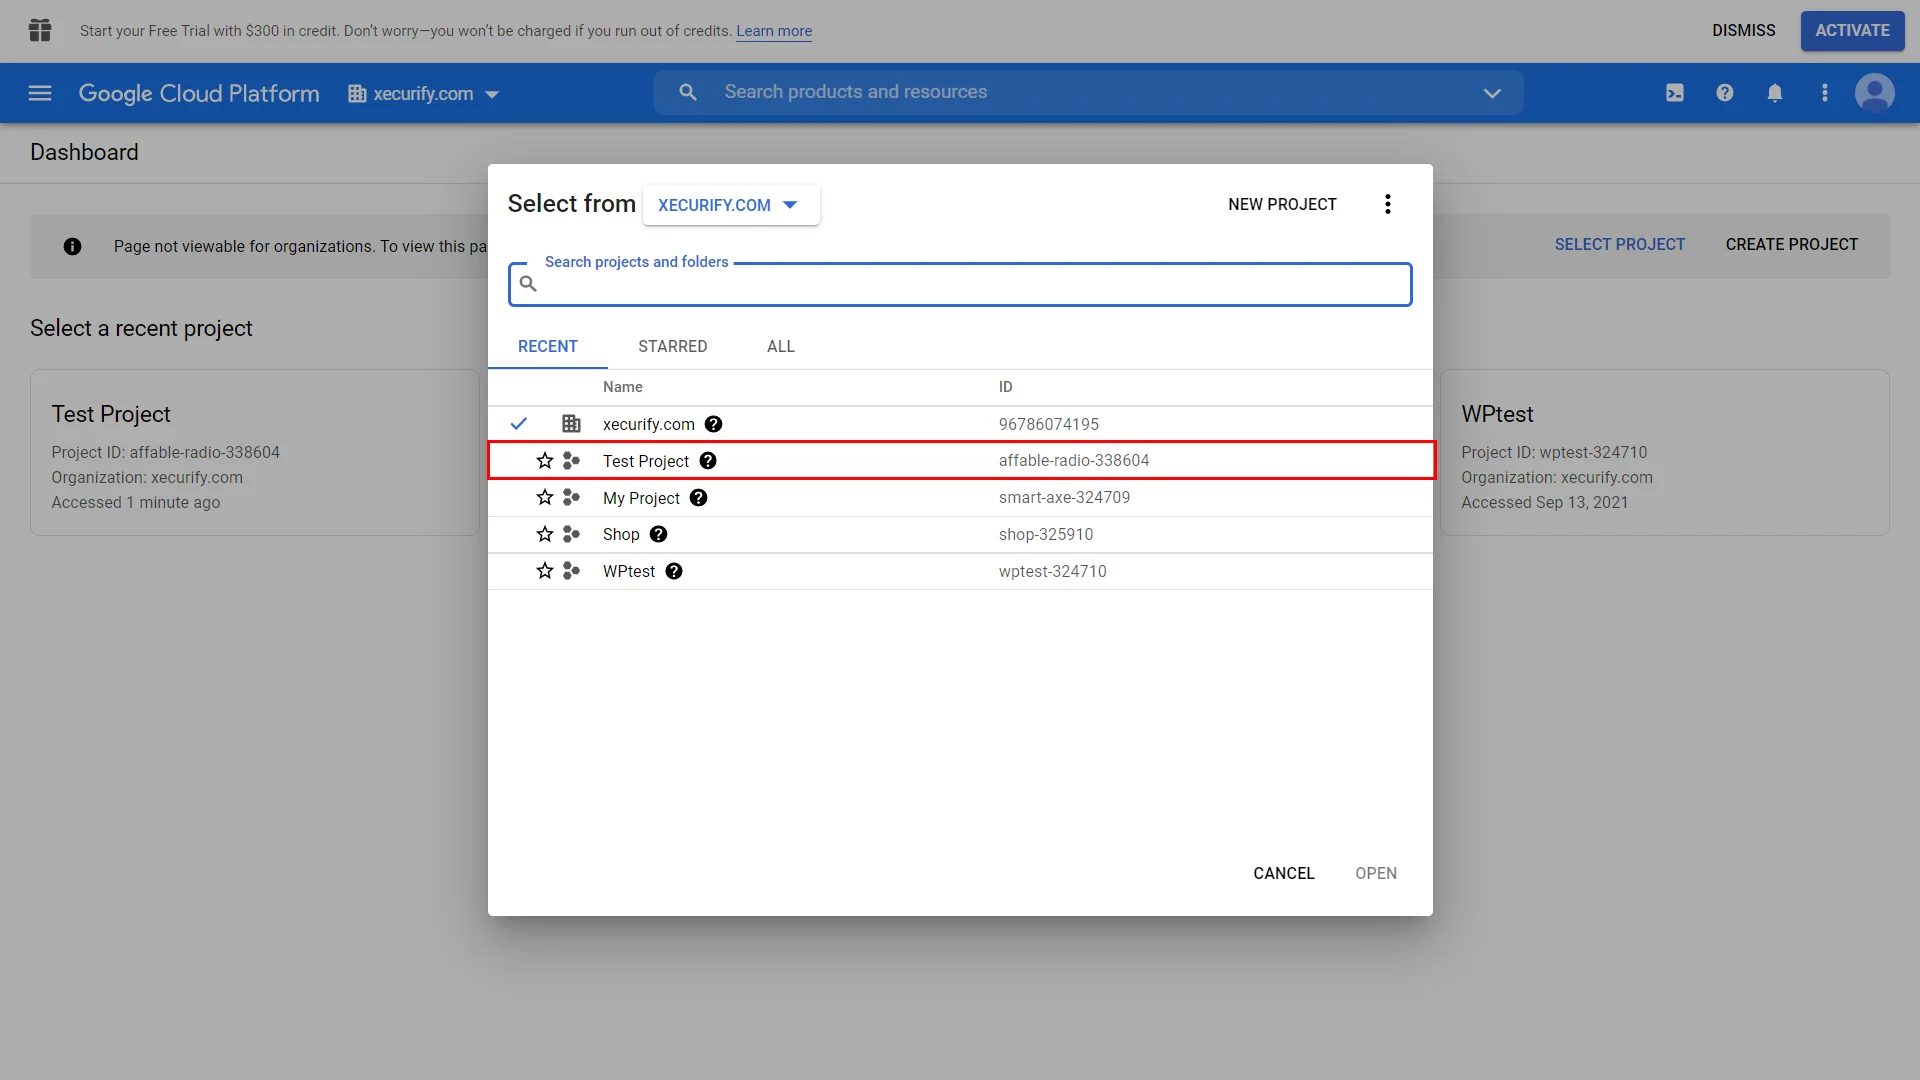Screen dimensions: 1920x1080
Task: Click the ACTIVATE button
Action: tap(1853, 31)
